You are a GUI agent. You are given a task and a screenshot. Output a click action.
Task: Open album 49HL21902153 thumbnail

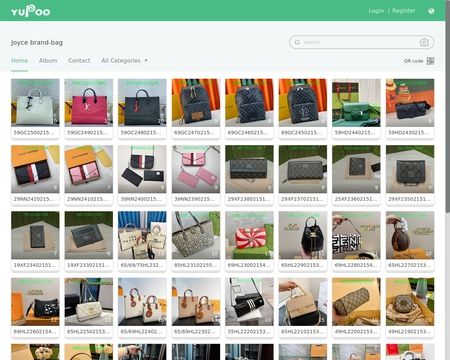410,302
